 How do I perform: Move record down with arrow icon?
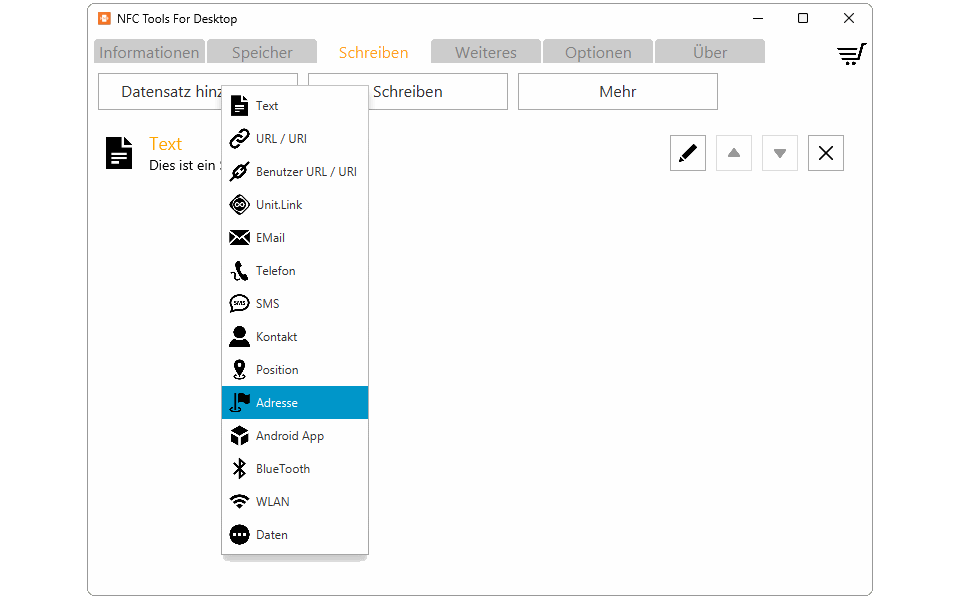pyautogui.click(x=780, y=153)
